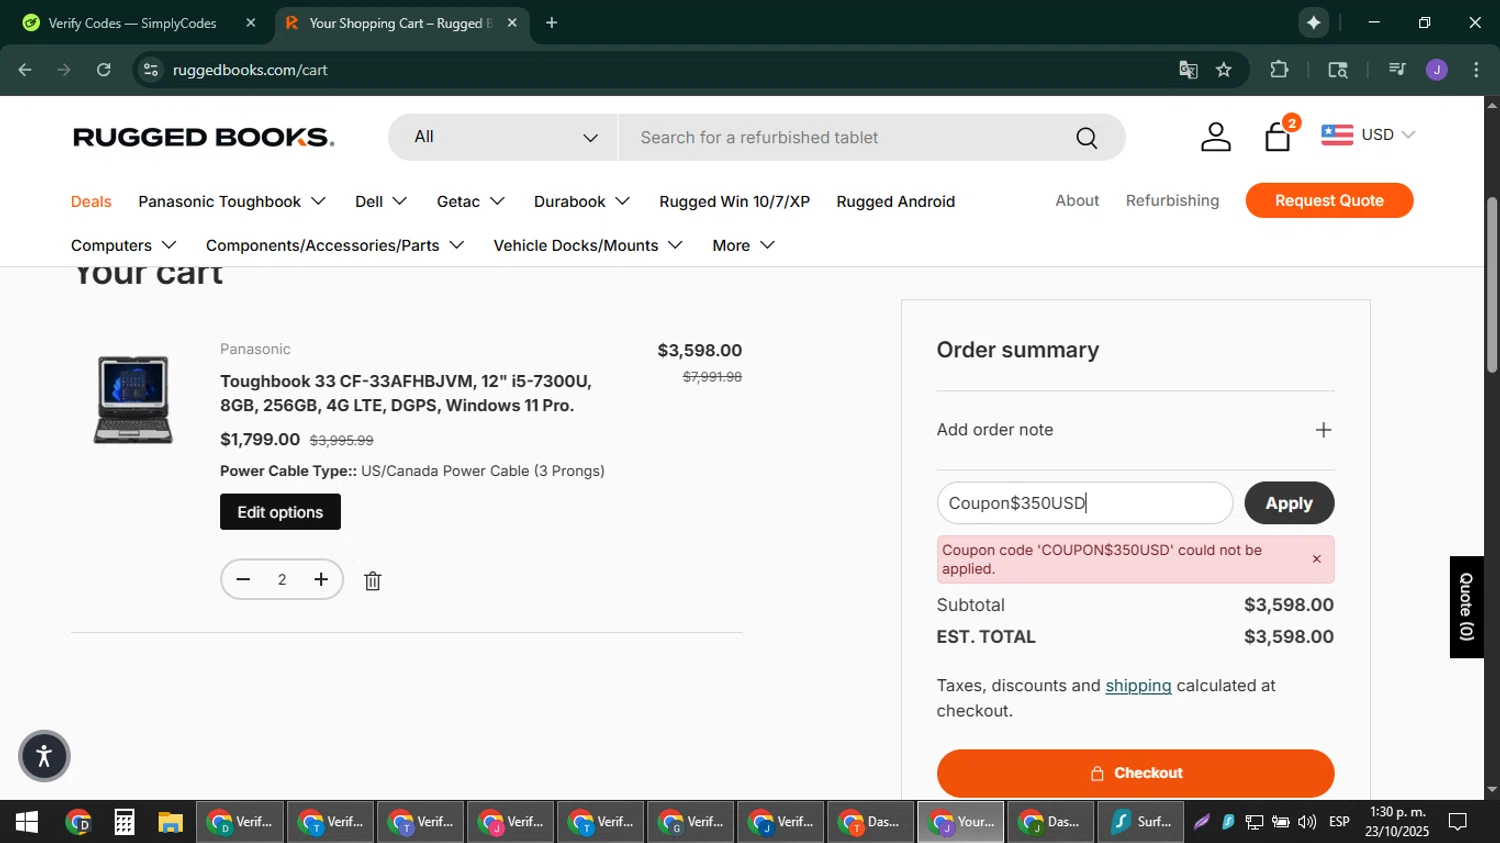Expand the Components/Accessories/Parts menu
Viewport: 1500px width, 843px height.
point(335,246)
